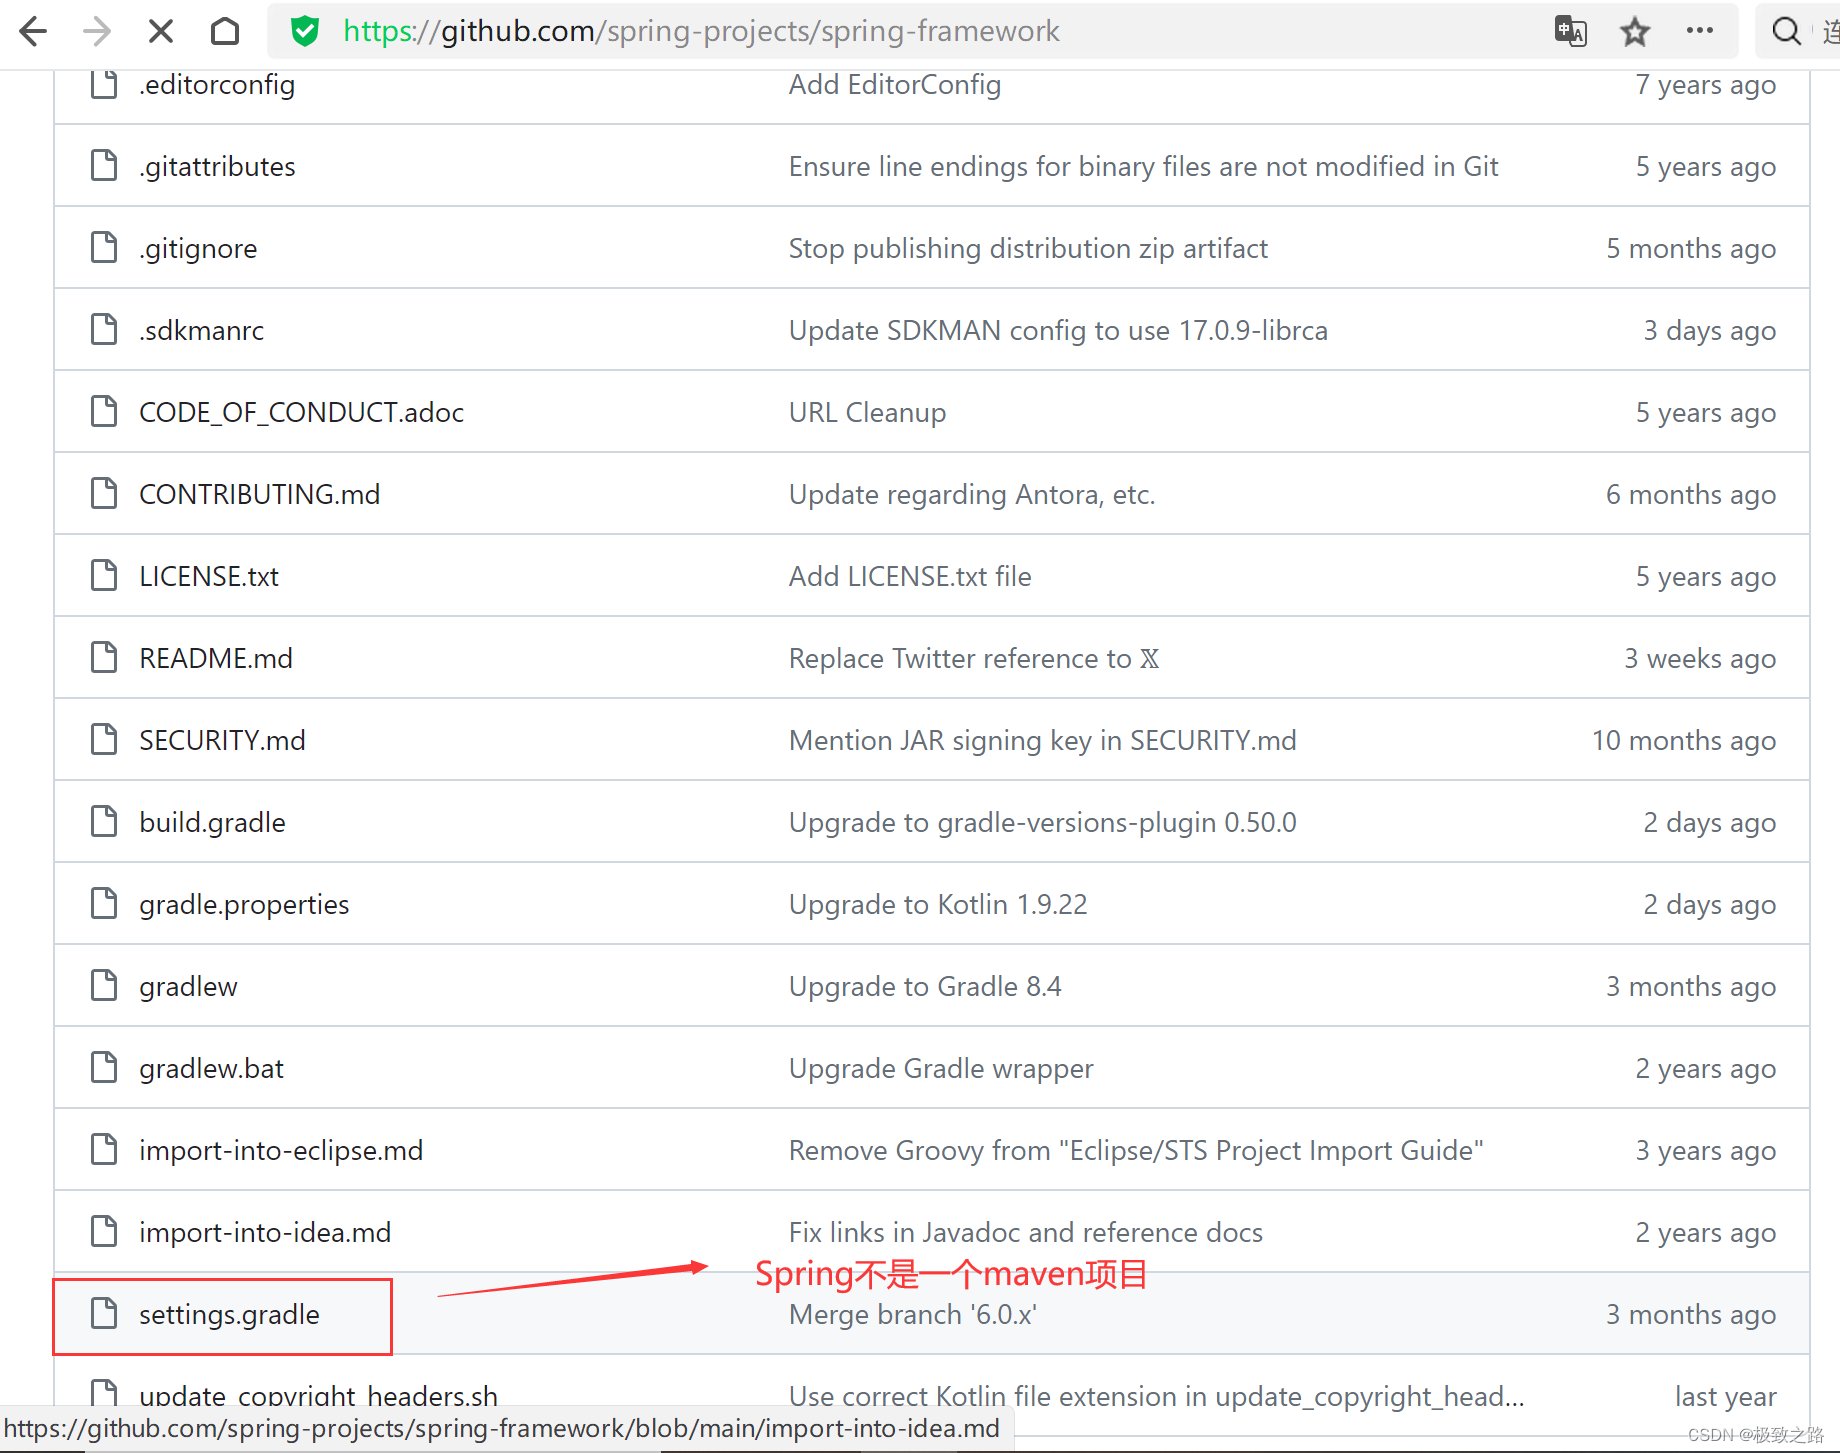Click file icon beside CONTRIBUTING.md

click(104, 493)
